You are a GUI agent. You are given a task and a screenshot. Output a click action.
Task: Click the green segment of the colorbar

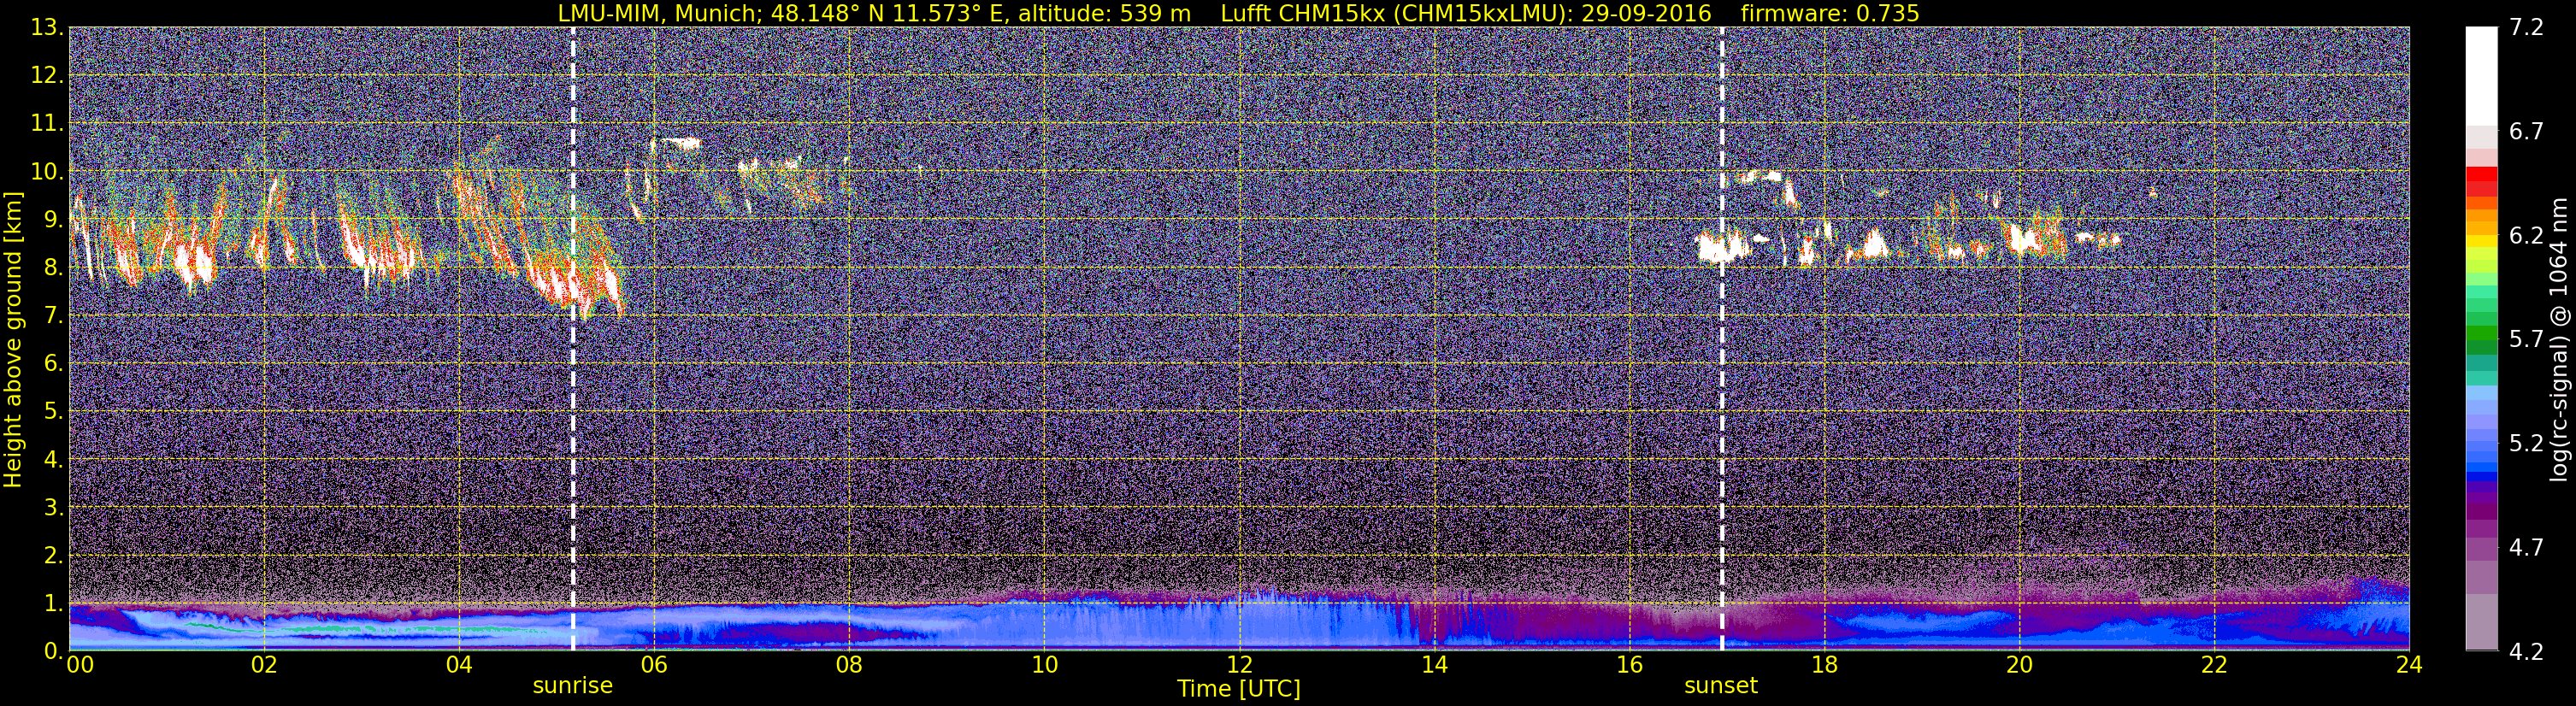coord(2481,335)
